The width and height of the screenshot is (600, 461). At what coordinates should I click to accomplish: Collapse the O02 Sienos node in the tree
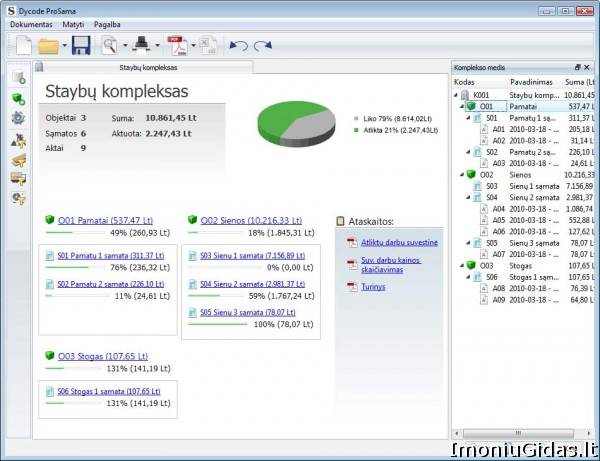point(462,173)
